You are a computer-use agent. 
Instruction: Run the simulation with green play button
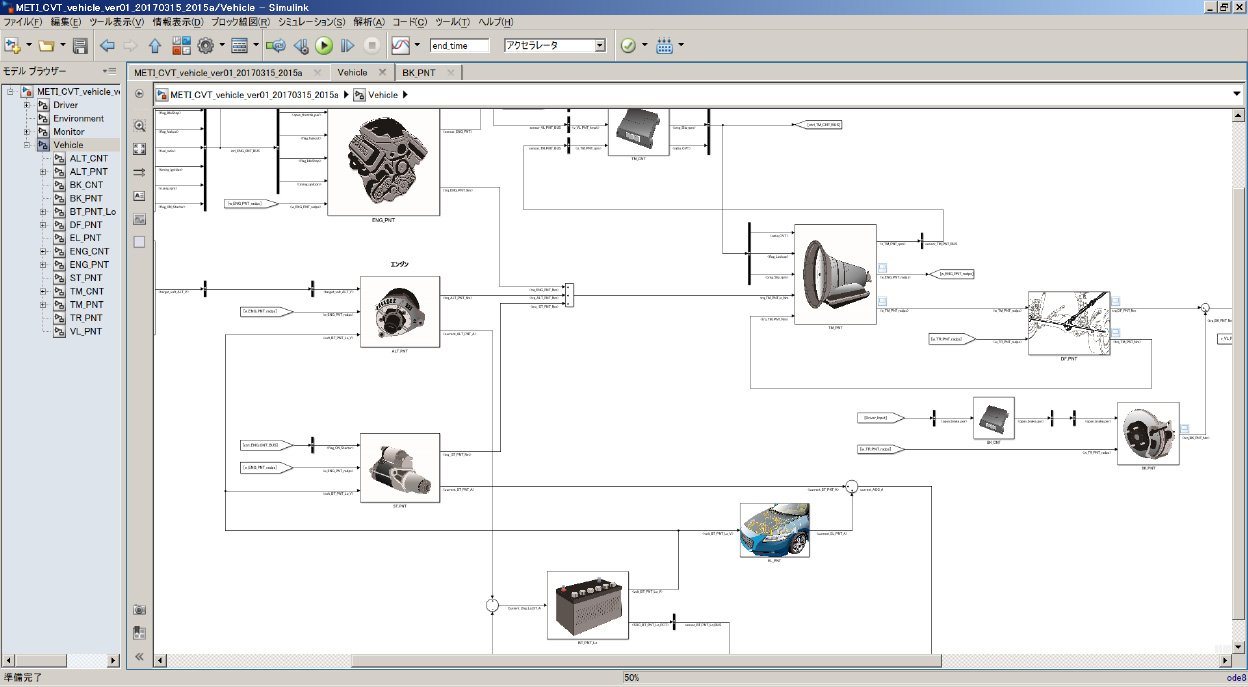click(x=324, y=45)
